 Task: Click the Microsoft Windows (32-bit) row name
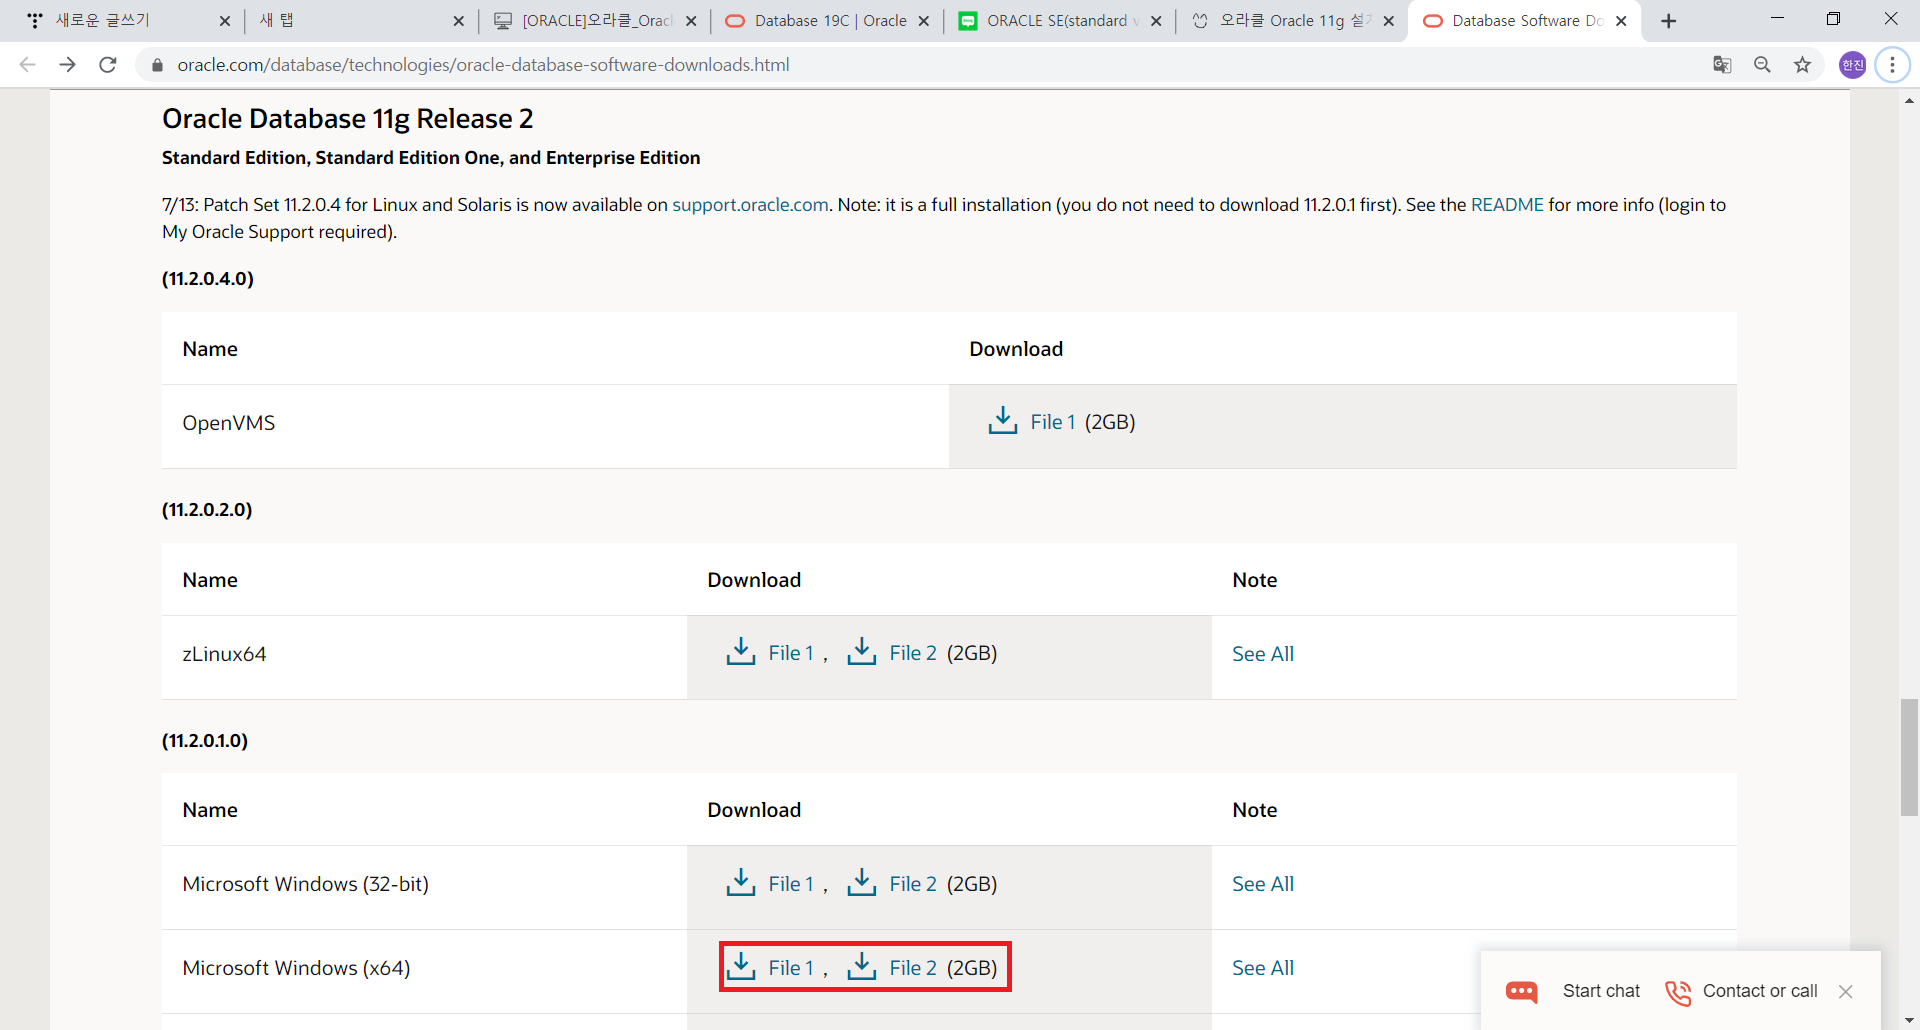(305, 884)
